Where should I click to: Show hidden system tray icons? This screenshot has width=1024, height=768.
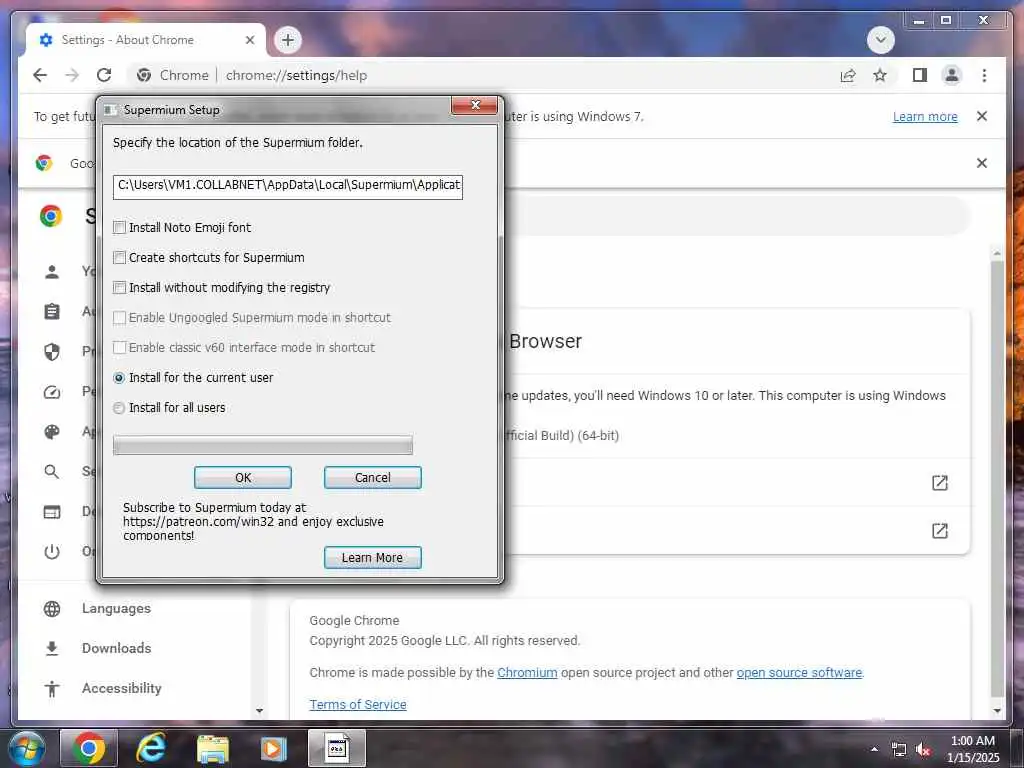pyautogui.click(x=874, y=749)
